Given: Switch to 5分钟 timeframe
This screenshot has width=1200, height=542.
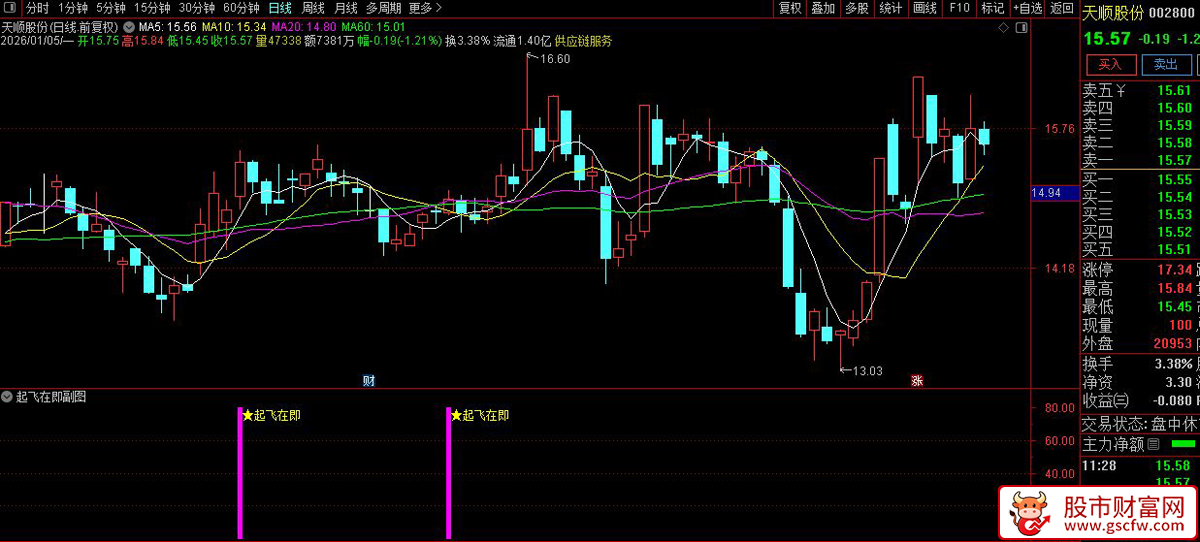Looking at the screenshot, I should point(111,8).
